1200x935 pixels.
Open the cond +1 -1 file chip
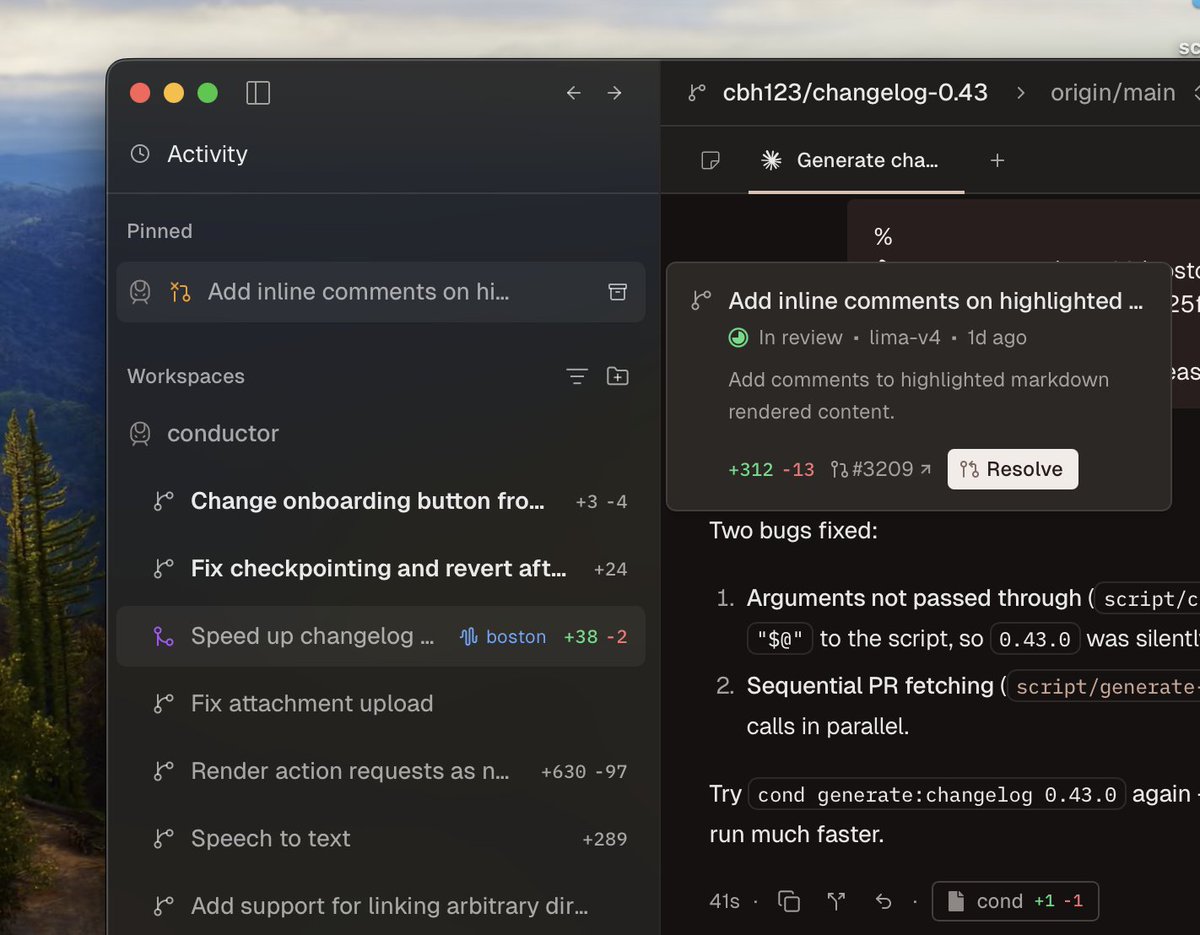point(1015,901)
